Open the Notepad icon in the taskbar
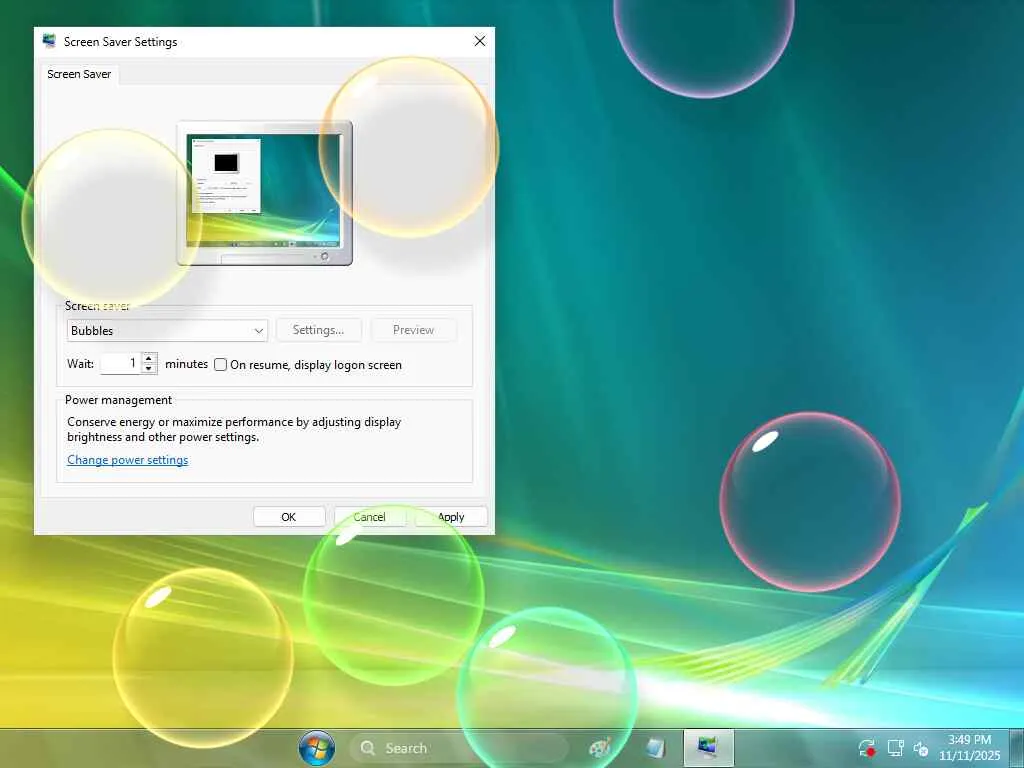 [654, 748]
